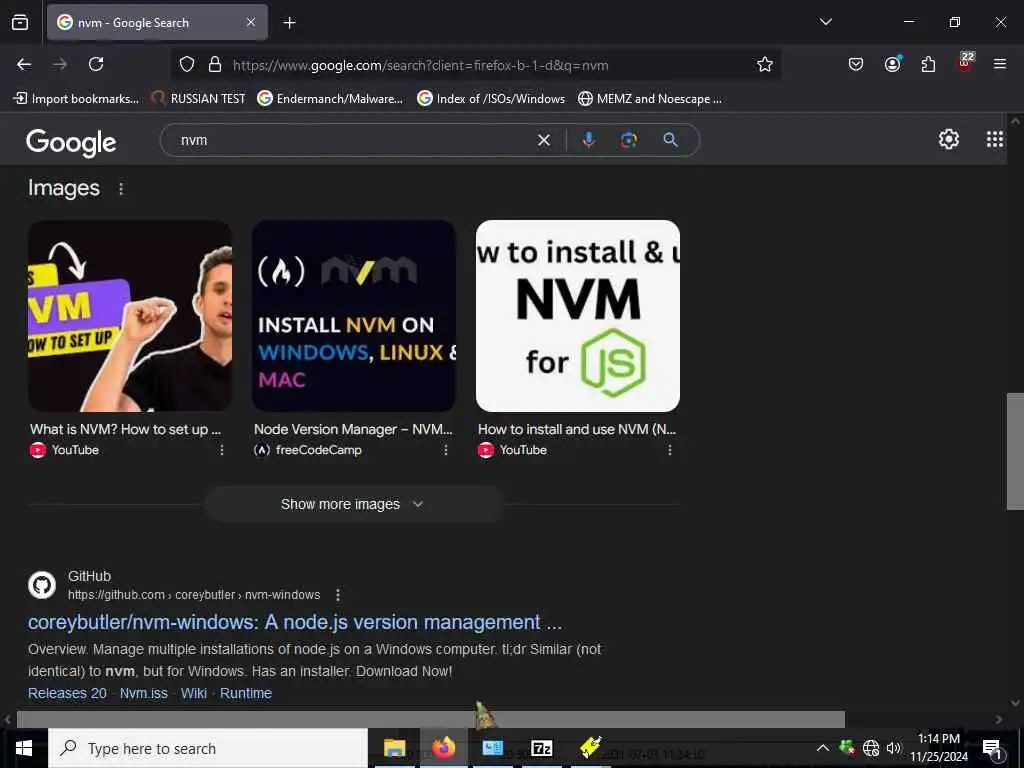Open the Index of /ISOs/Windows bookmark
The width and height of the screenshot is (1024, 768).
click(491, 99)
